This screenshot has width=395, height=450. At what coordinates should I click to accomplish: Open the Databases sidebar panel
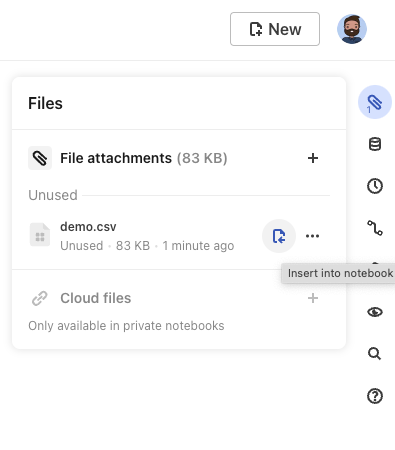tap(375, 144)
